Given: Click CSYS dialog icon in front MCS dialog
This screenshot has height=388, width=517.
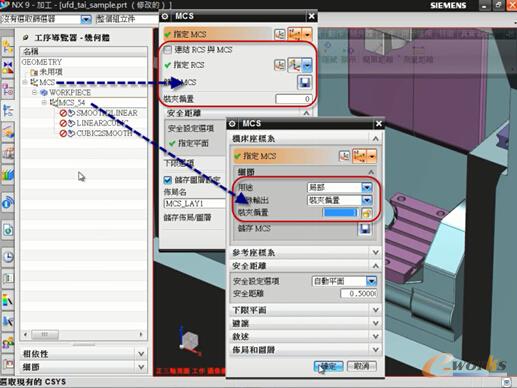Looking at the screenshot, I should click(x=344, y=156).
